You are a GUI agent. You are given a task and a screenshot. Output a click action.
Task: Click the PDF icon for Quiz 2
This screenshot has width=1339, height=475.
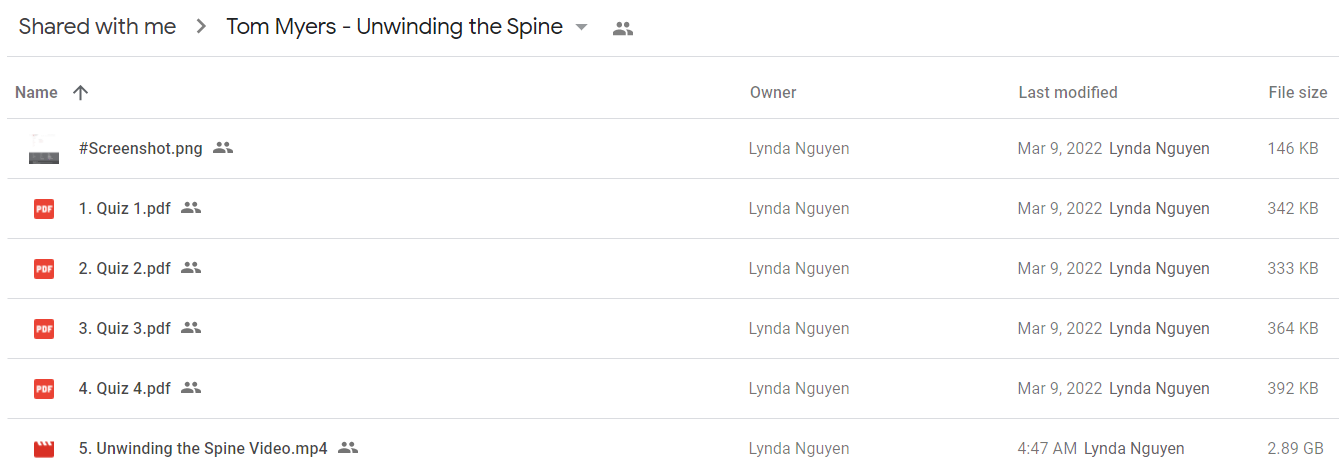click(44, 269)
